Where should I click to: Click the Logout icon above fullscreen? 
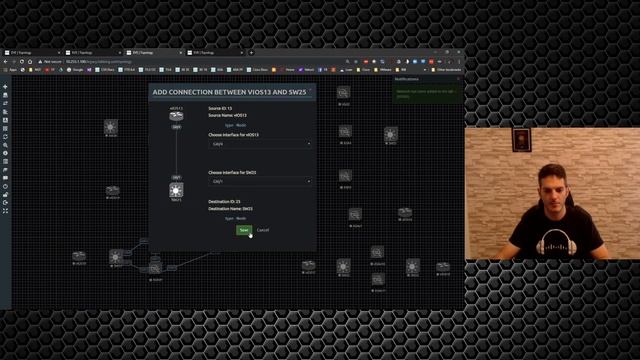pos(5,203)
